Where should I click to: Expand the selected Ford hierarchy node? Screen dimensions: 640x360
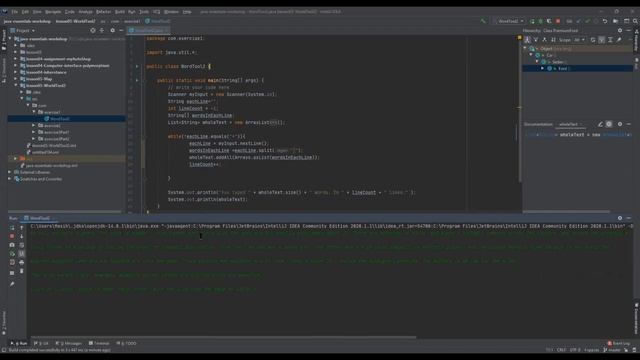pyautogui.click(x=542, y=69)
